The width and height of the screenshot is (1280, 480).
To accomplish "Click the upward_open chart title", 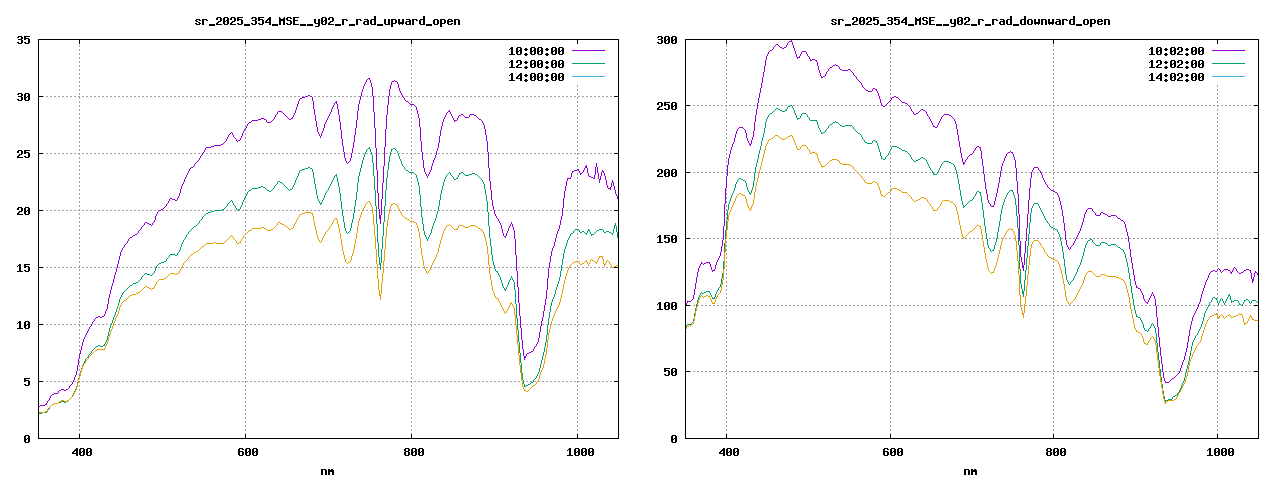I will tap(328, 21).
